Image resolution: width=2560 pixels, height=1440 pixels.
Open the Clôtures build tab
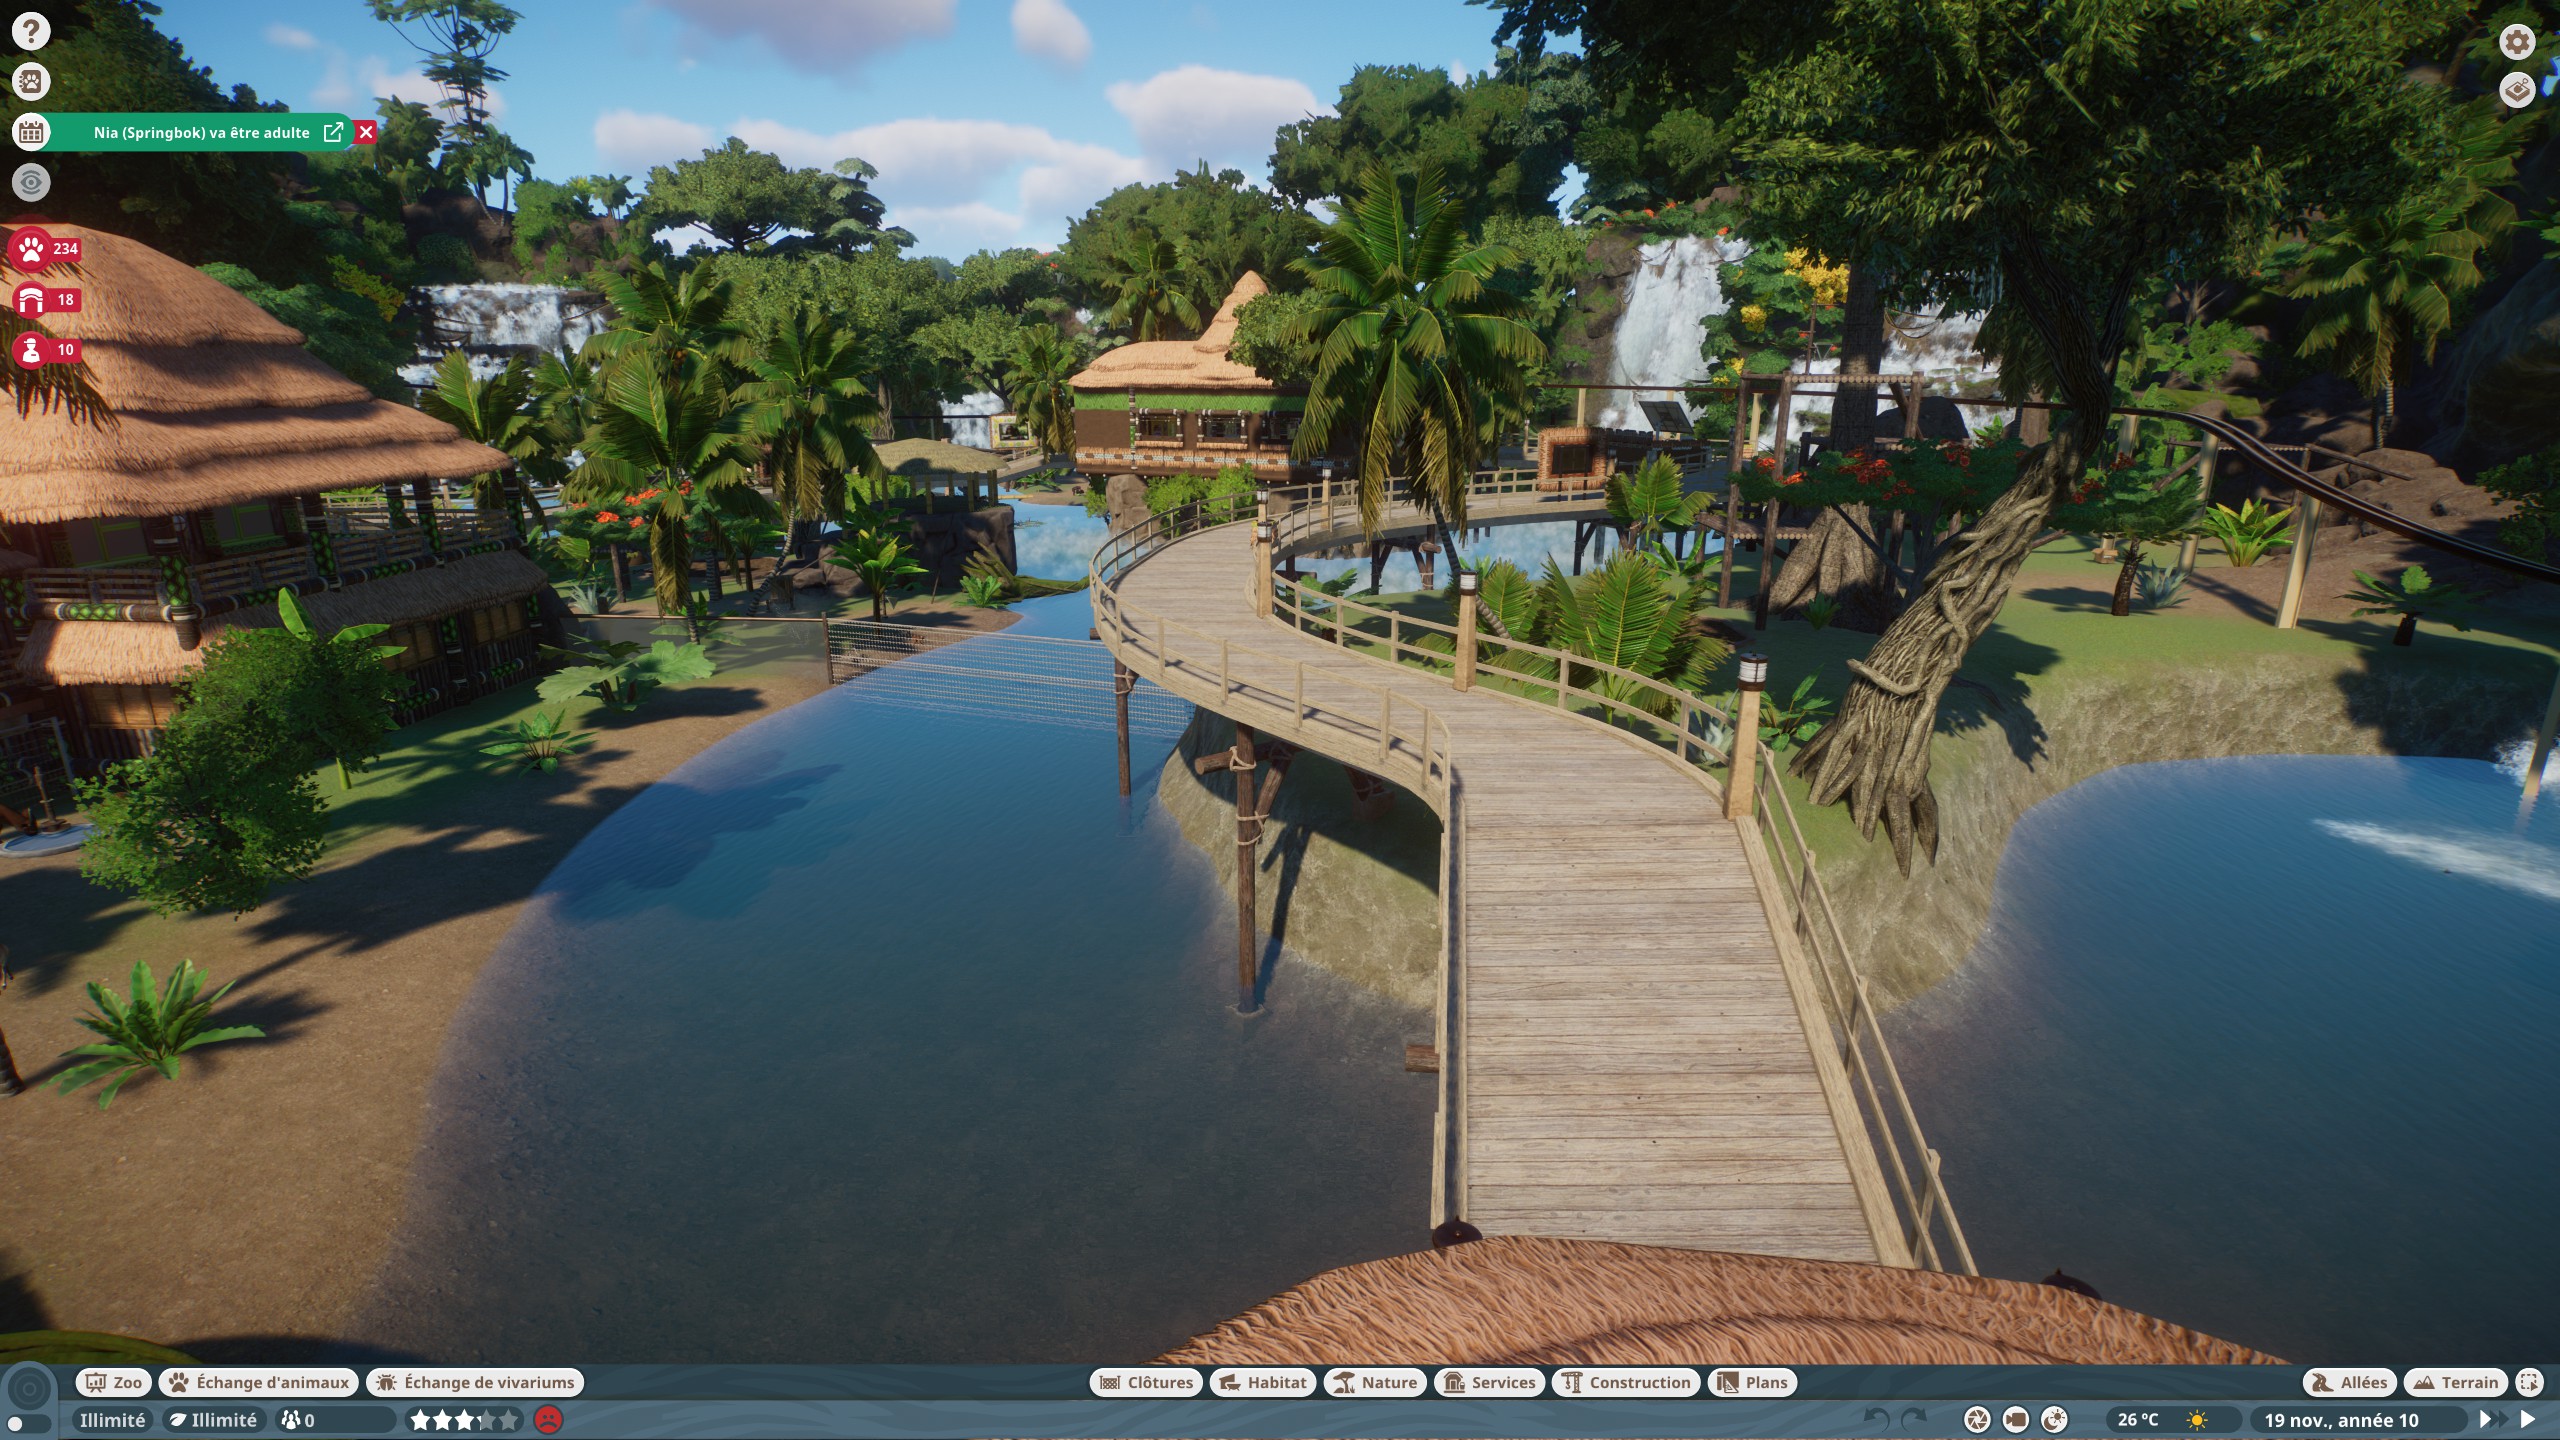coord(1146,1382)
